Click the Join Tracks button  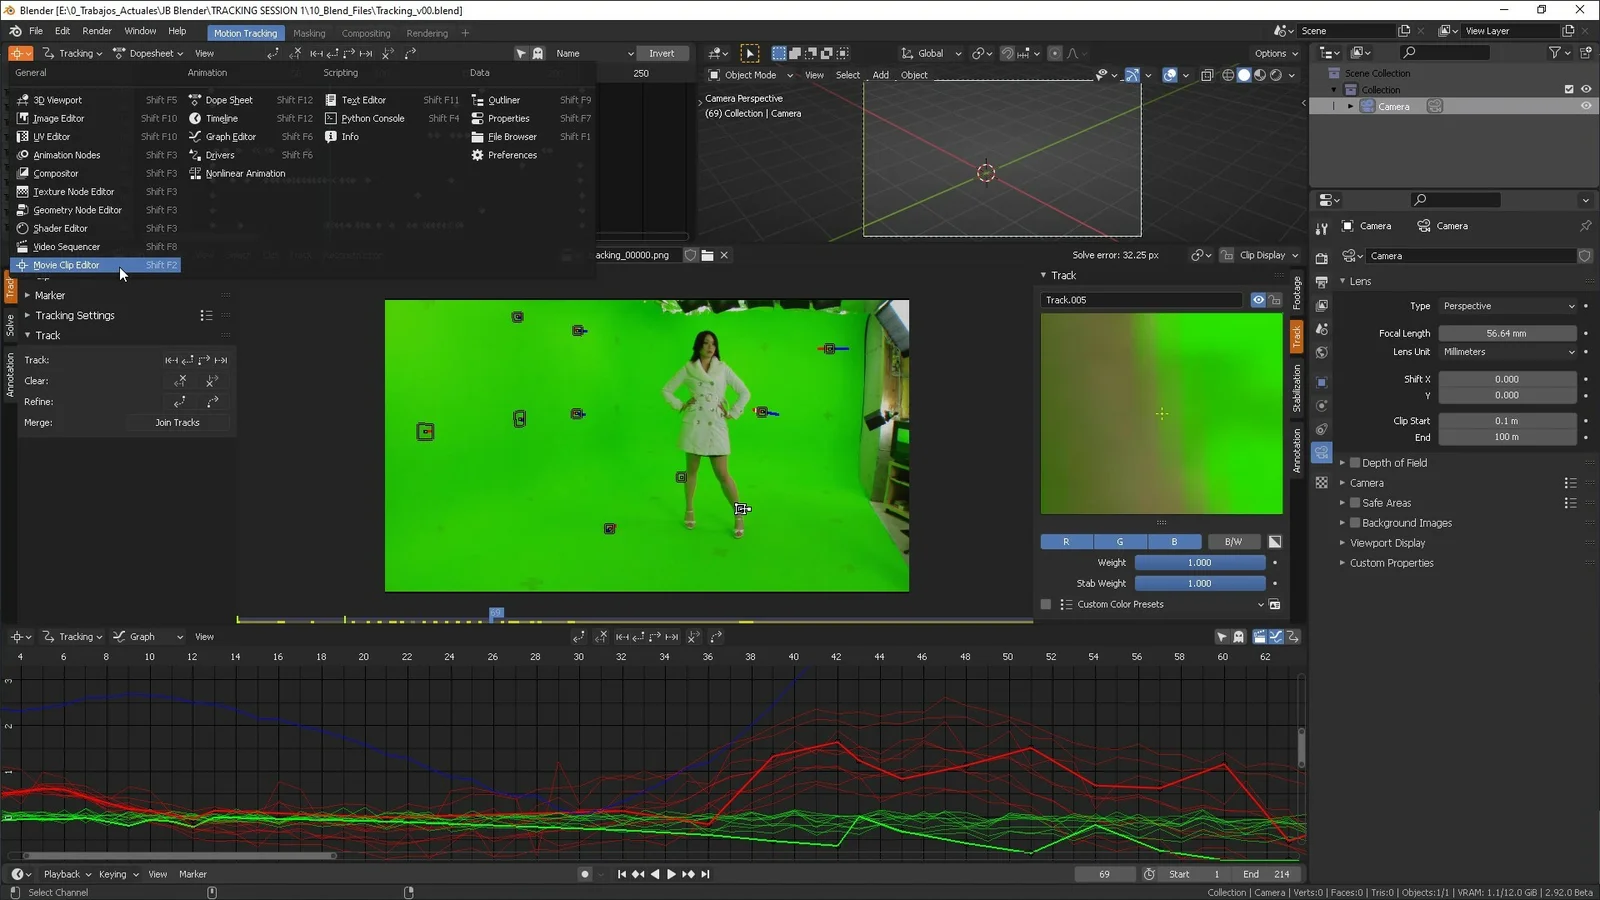pyautogui.click(x=177, y=422)
